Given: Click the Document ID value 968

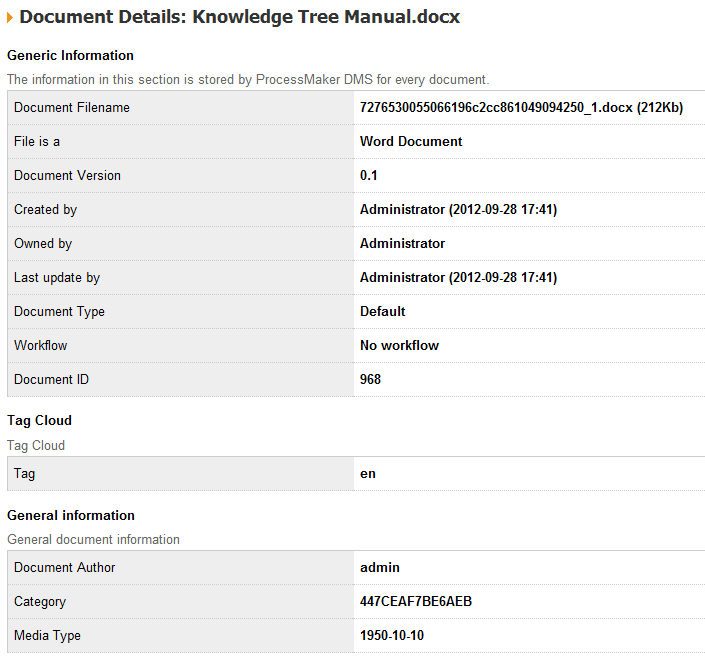Looking at the screenshot, I should coord(370,379).
